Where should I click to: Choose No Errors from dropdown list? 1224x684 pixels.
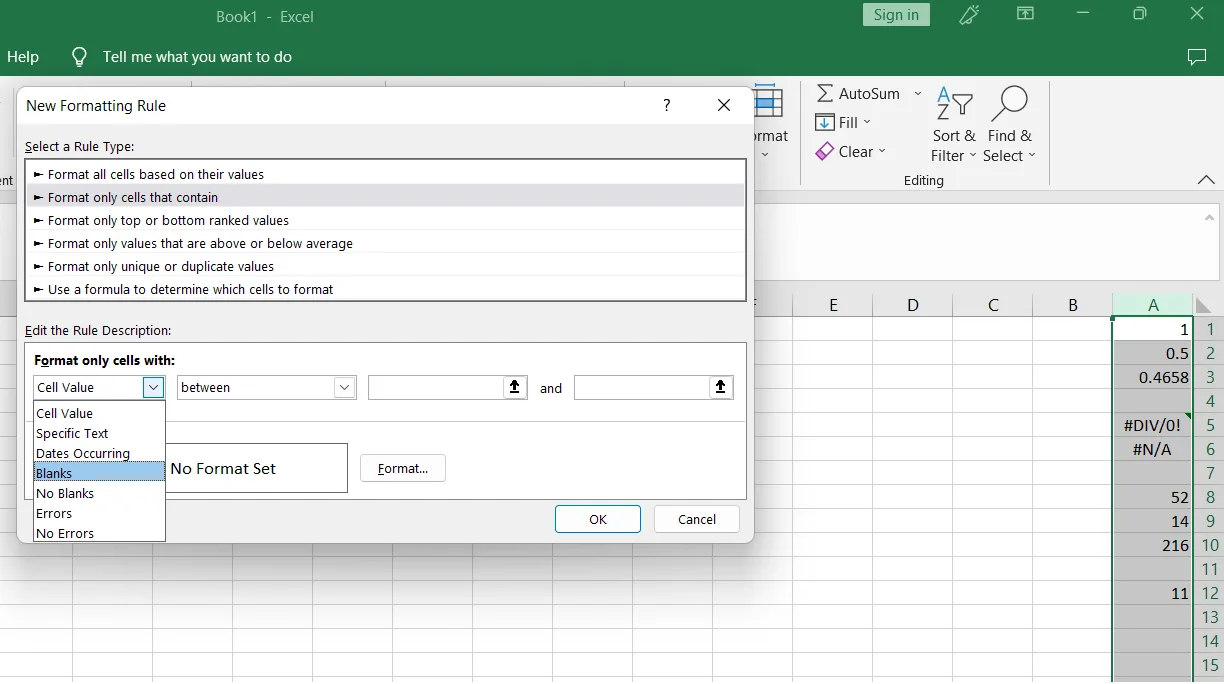click(99, 533)
